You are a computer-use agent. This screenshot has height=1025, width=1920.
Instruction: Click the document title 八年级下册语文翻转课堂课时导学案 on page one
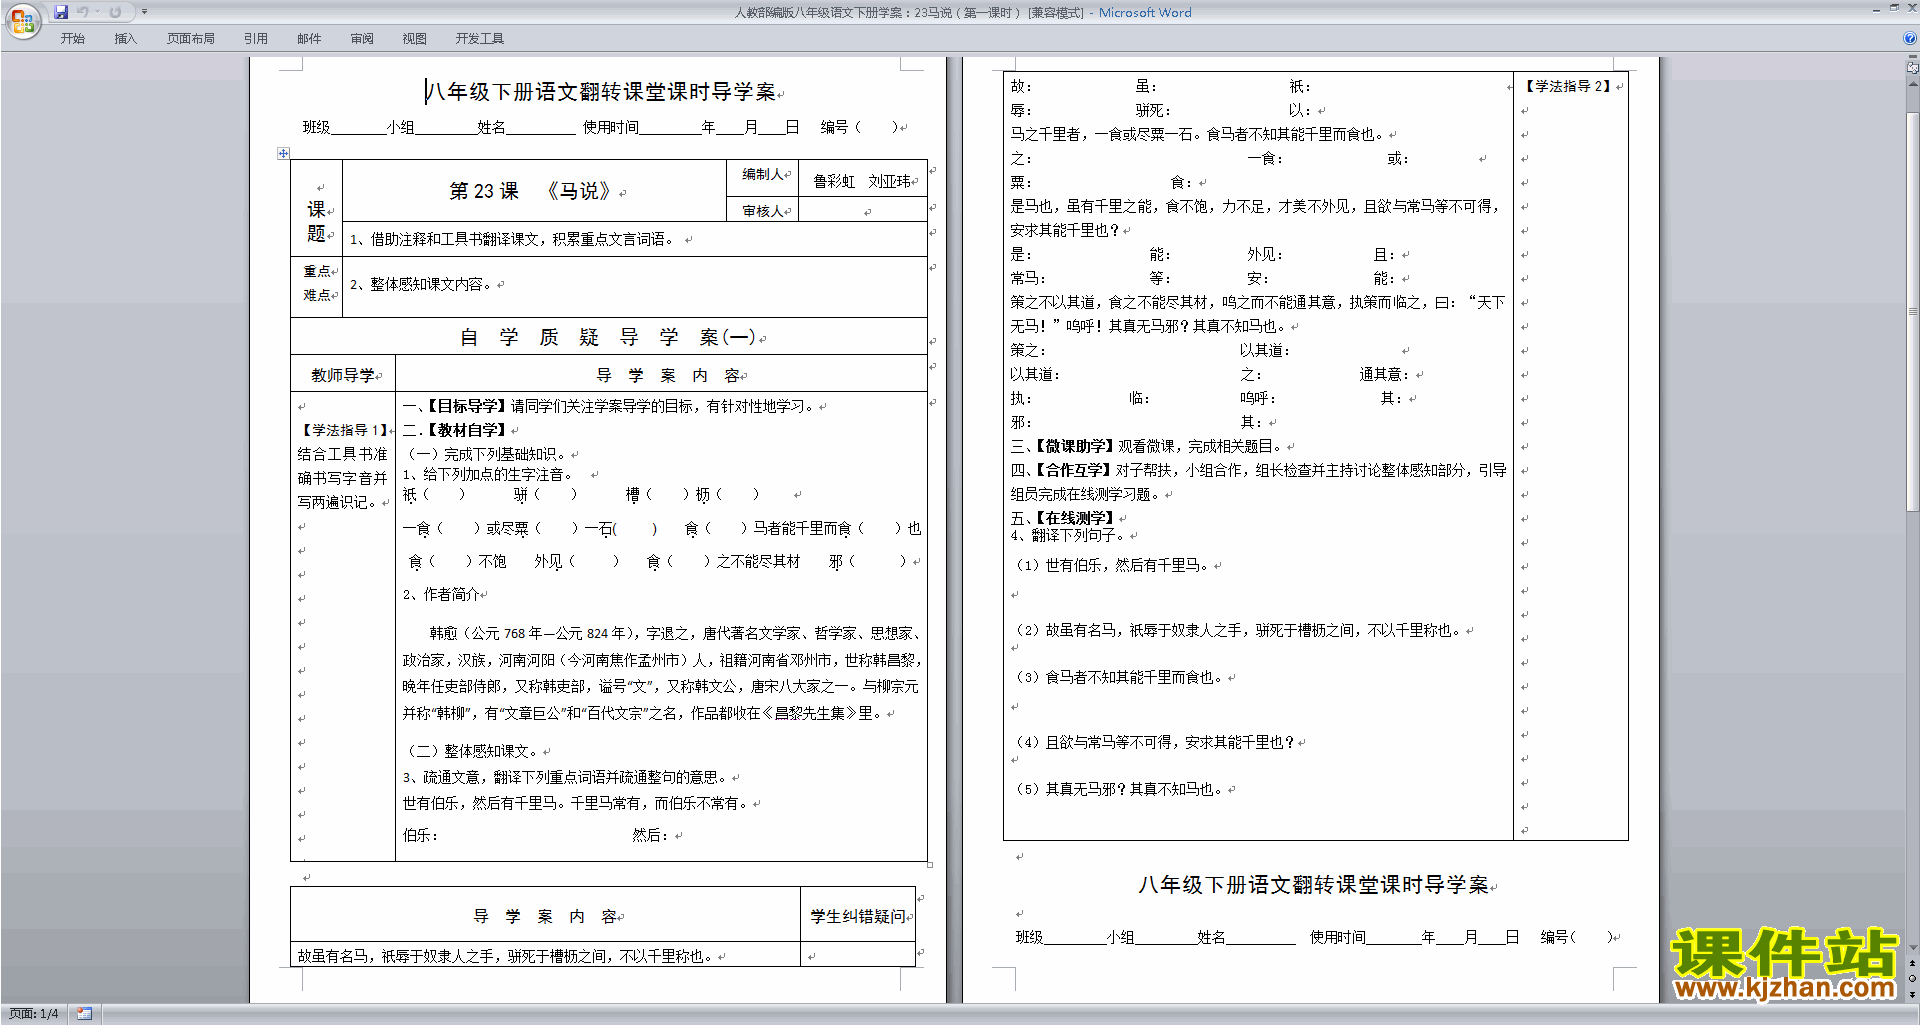pyautogui.click(x=603, y=92)
